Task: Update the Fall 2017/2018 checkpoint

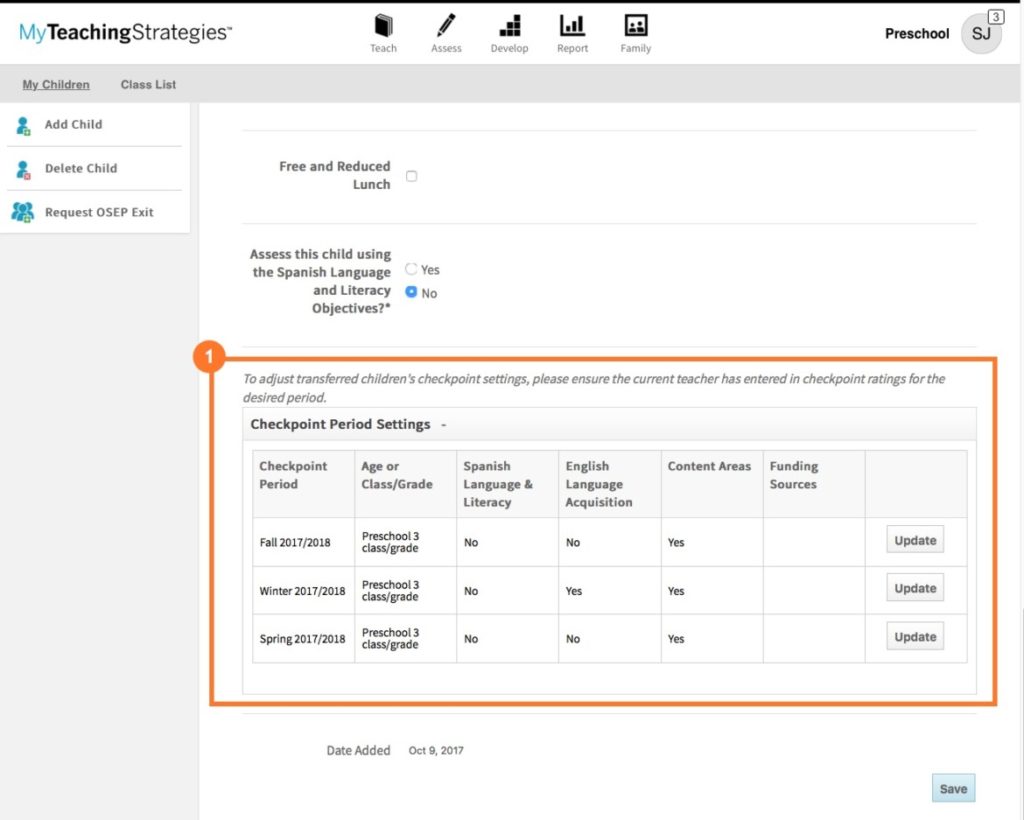Action: (914, 540)
